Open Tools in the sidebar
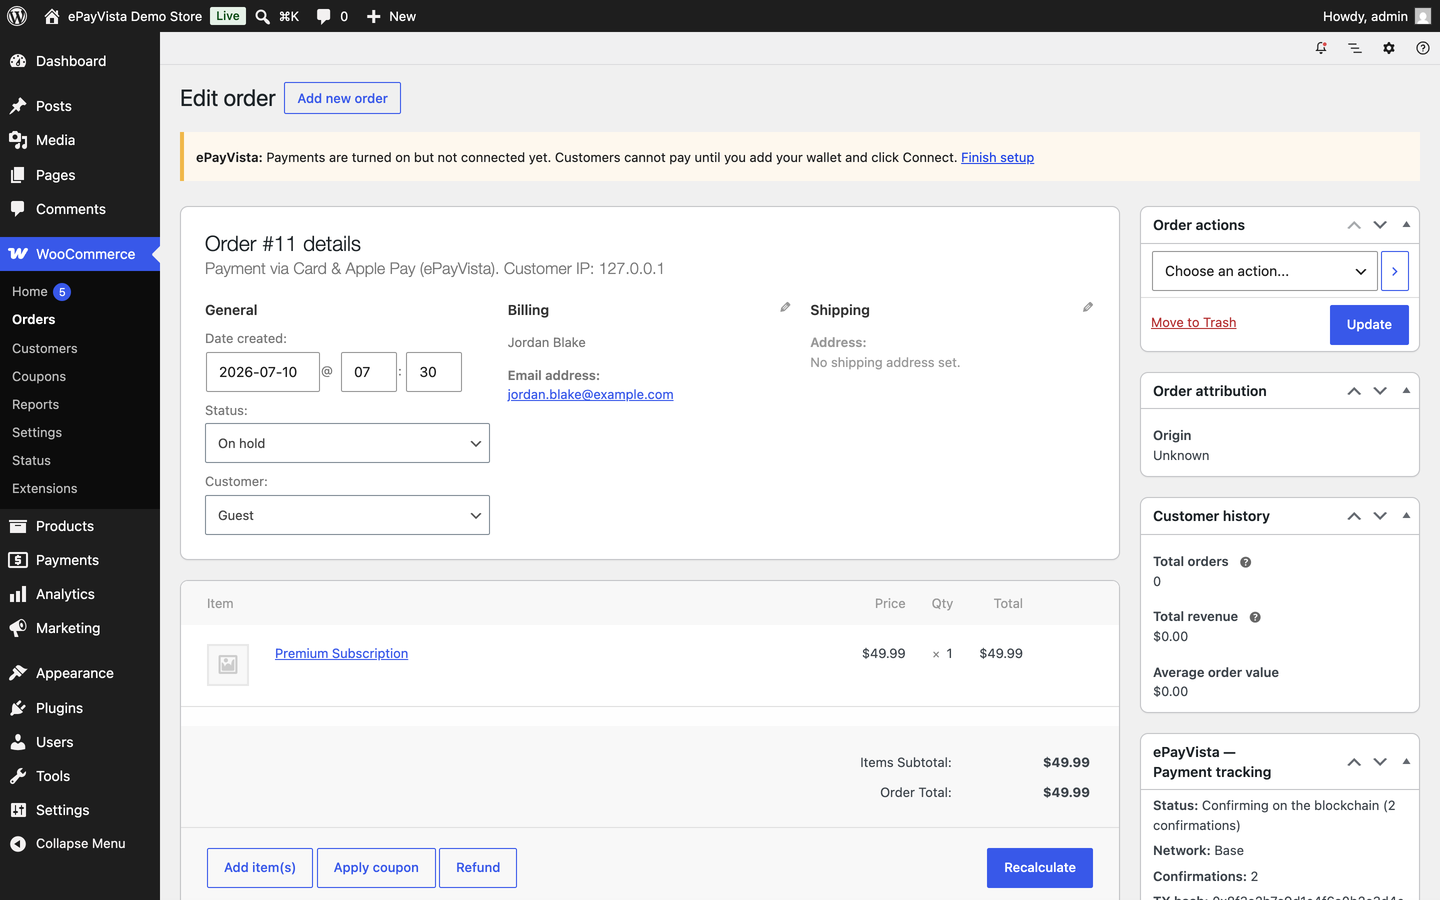Screen dimensions: 1440x900 click(80, 776)
